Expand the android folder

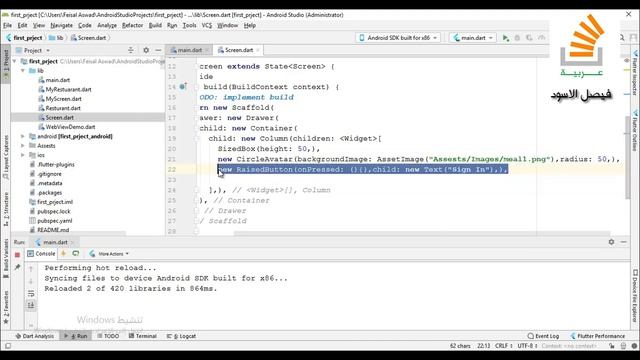click(23, 136)
